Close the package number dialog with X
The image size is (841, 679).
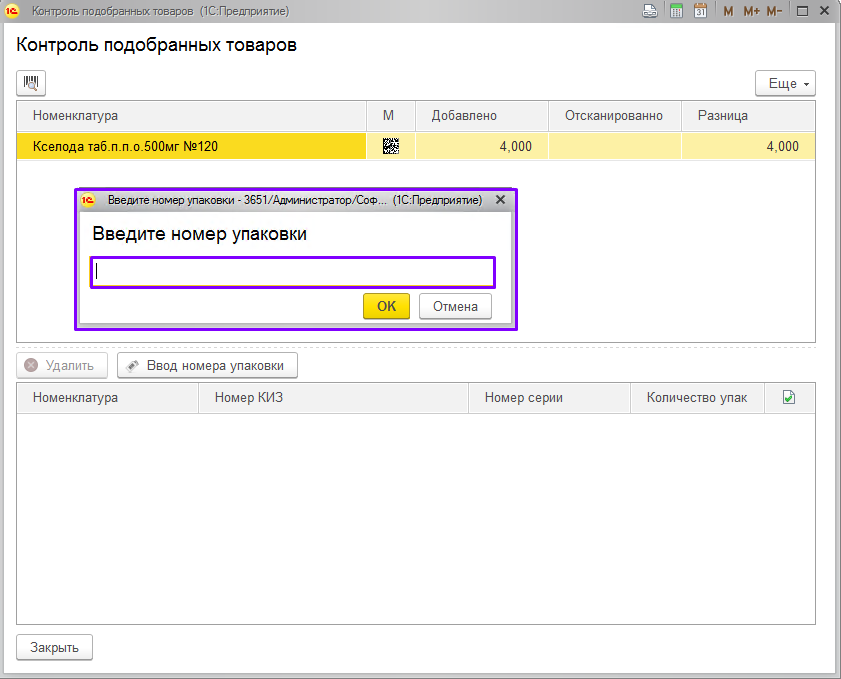[500, 200]
